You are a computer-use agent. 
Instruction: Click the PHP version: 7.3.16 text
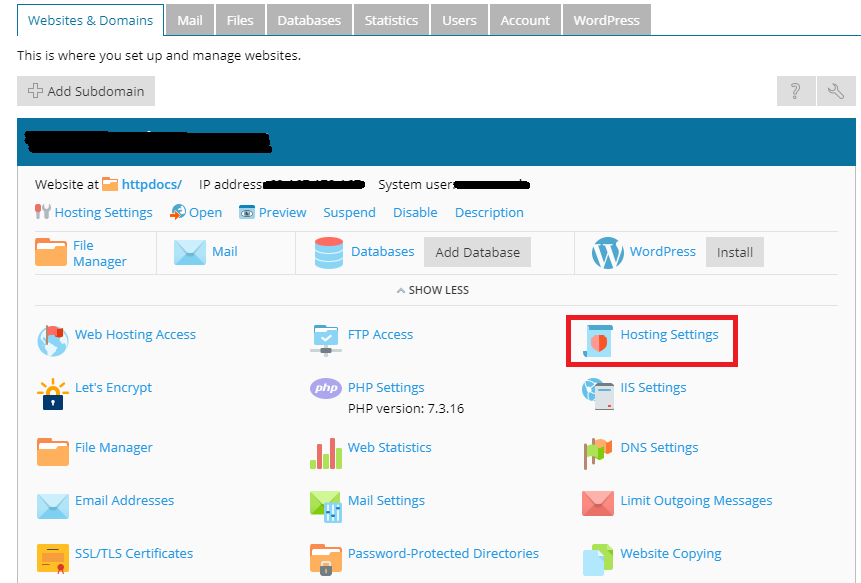406,408
